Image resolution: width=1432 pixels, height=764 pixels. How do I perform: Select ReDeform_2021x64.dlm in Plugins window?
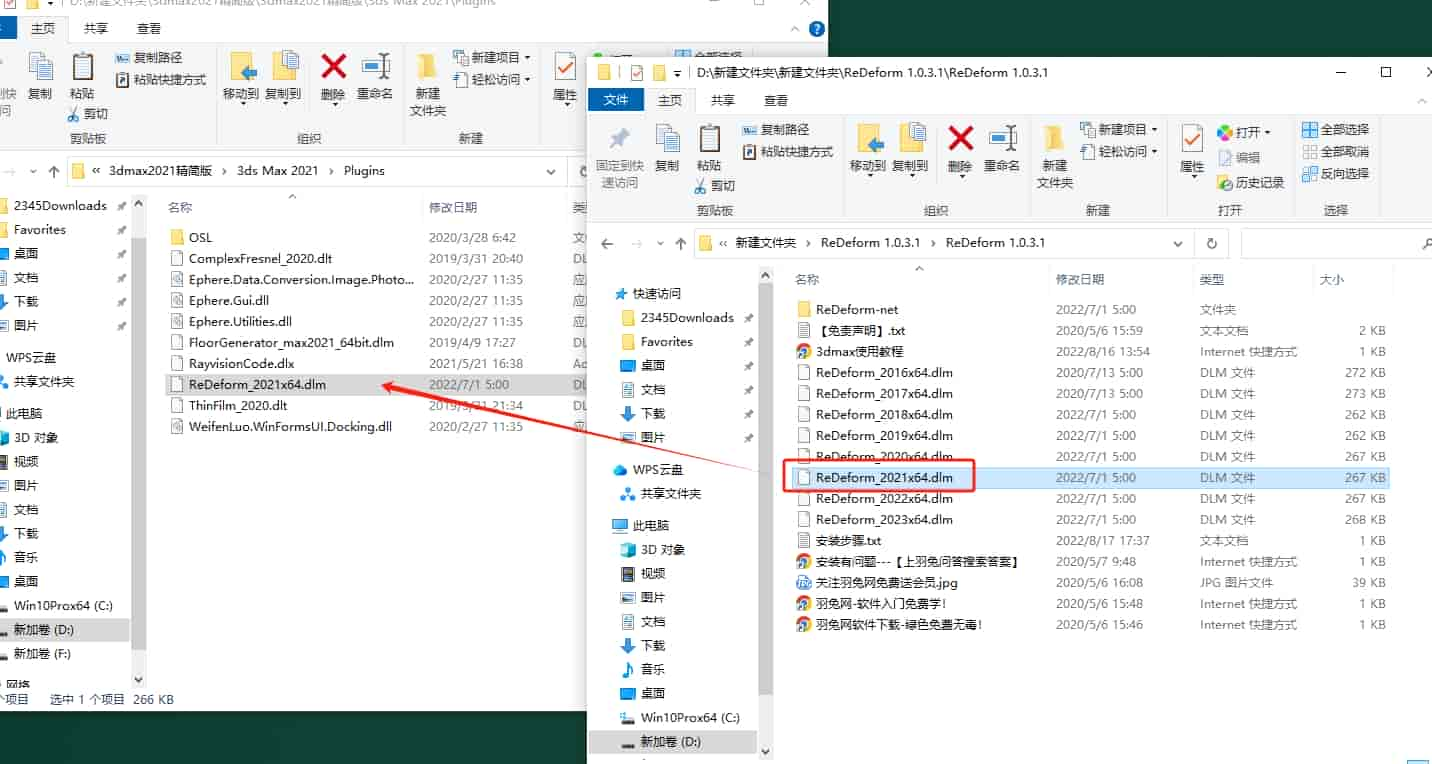375,384
